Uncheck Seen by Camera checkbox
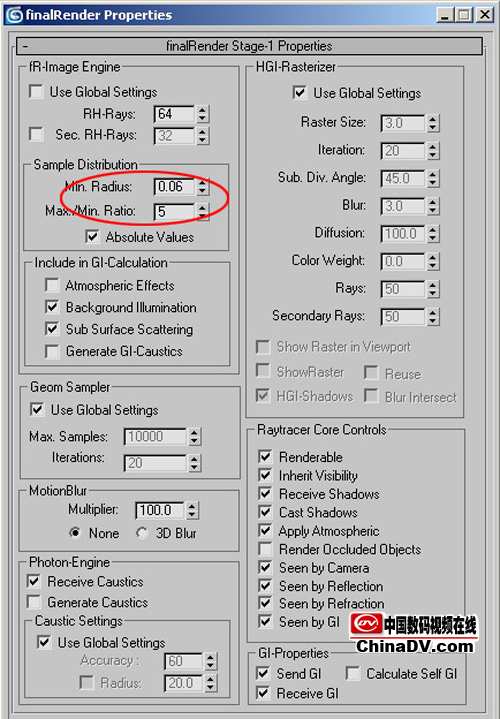The image size is (500, 719). click(x=265, y=567)
